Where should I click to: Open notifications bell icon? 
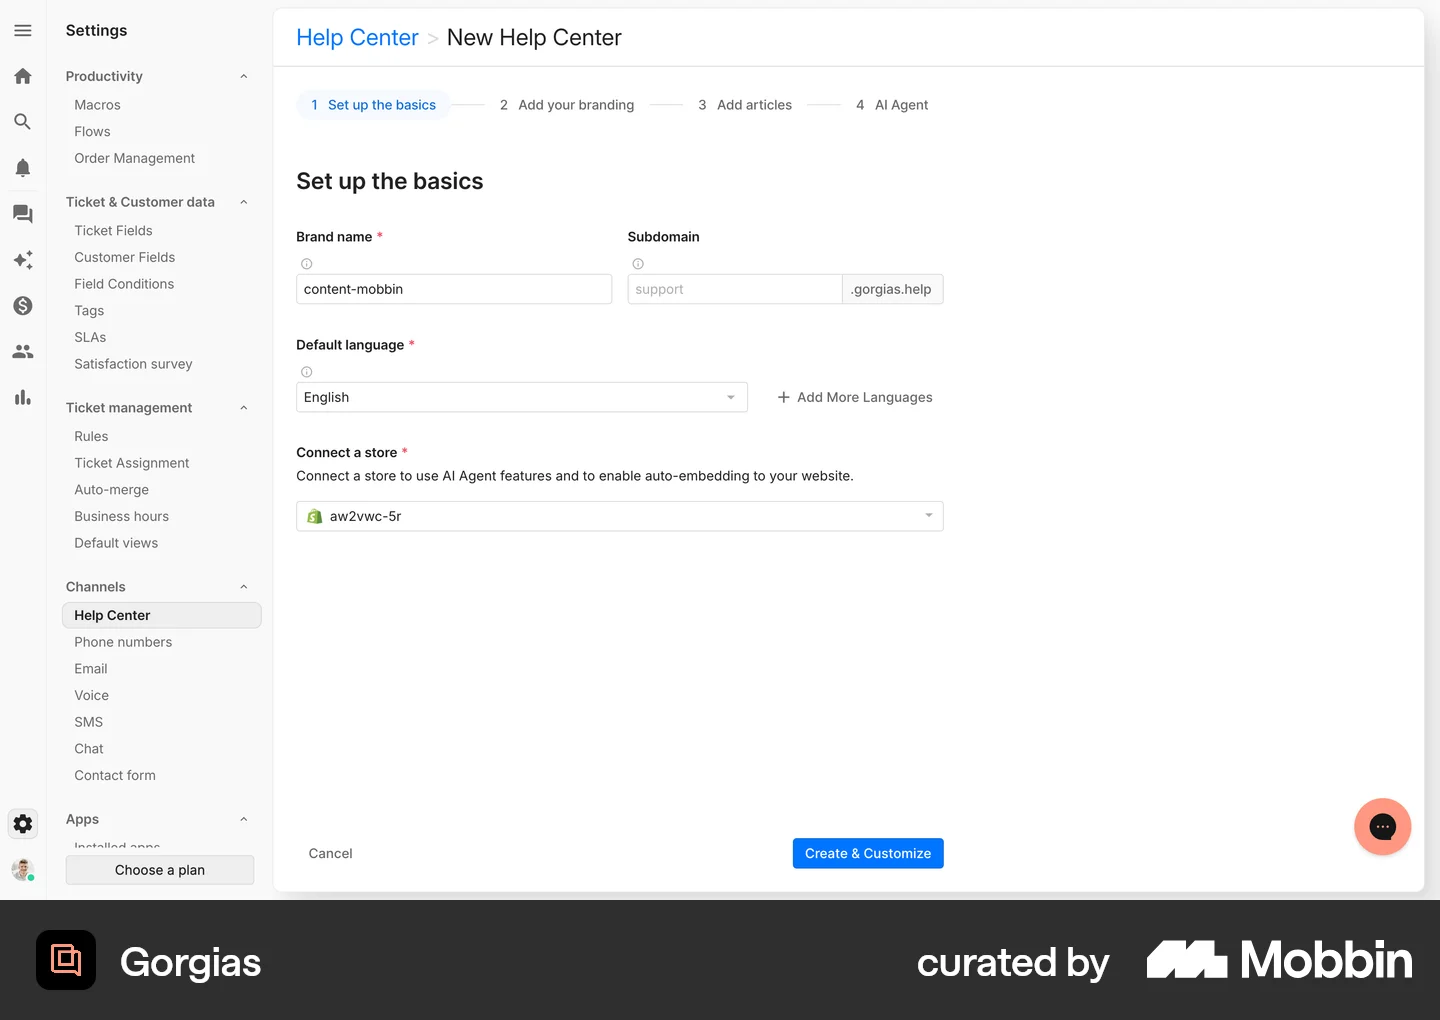[x=23, y=168]
